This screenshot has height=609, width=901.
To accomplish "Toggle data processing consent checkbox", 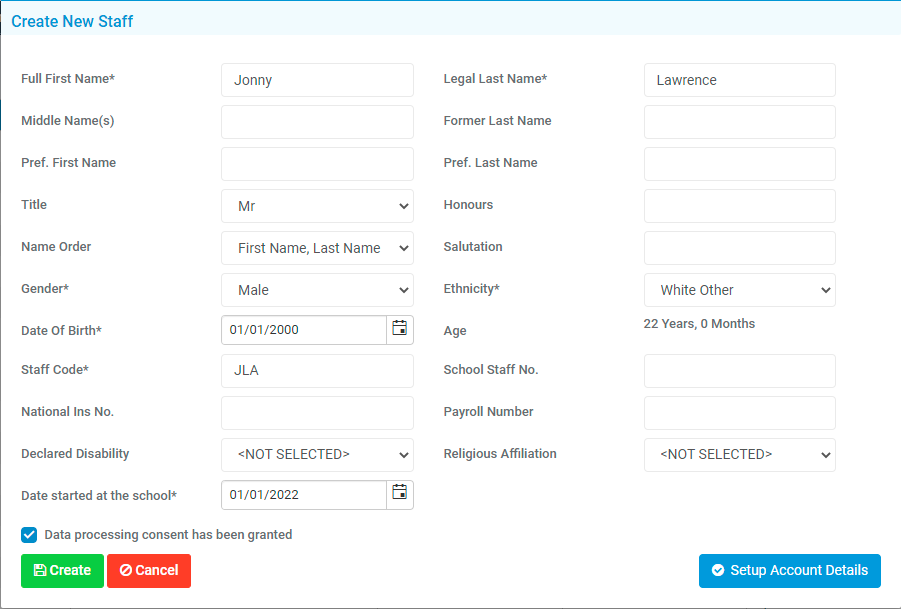I will [29, 535].
